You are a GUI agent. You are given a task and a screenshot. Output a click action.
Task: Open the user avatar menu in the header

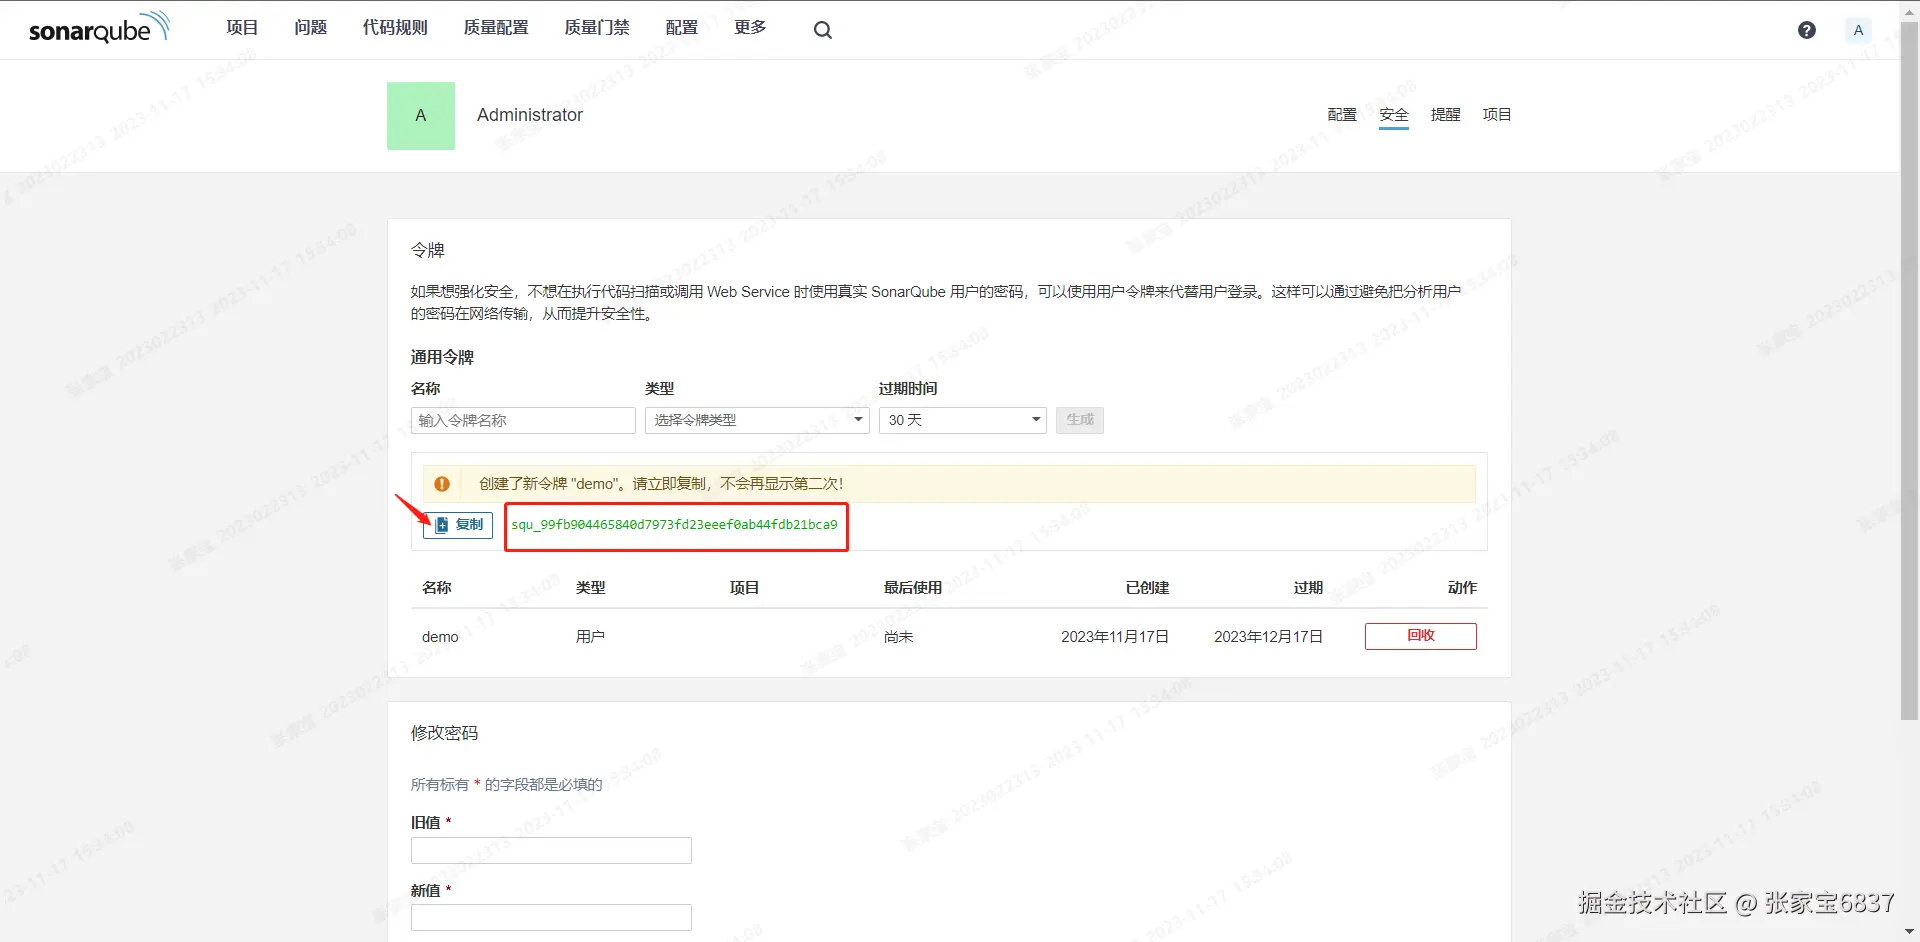(x=1858, y=30)
